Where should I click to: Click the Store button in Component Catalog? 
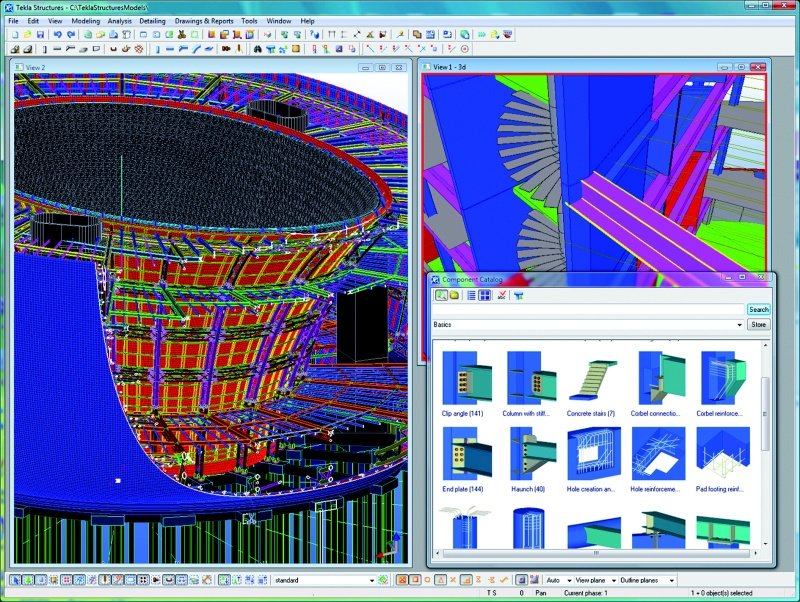(x=759, y=324)
